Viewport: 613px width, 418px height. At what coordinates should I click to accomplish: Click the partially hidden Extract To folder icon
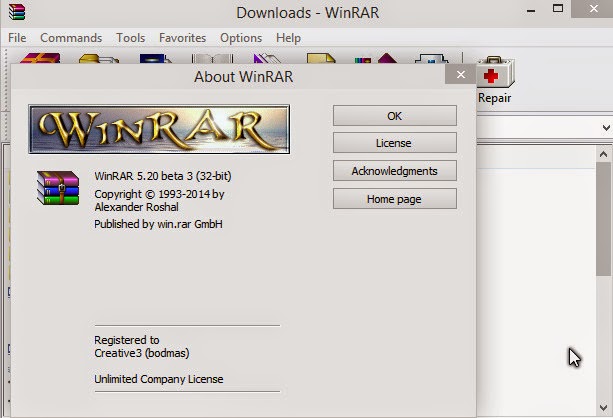(x=99, y=59)
